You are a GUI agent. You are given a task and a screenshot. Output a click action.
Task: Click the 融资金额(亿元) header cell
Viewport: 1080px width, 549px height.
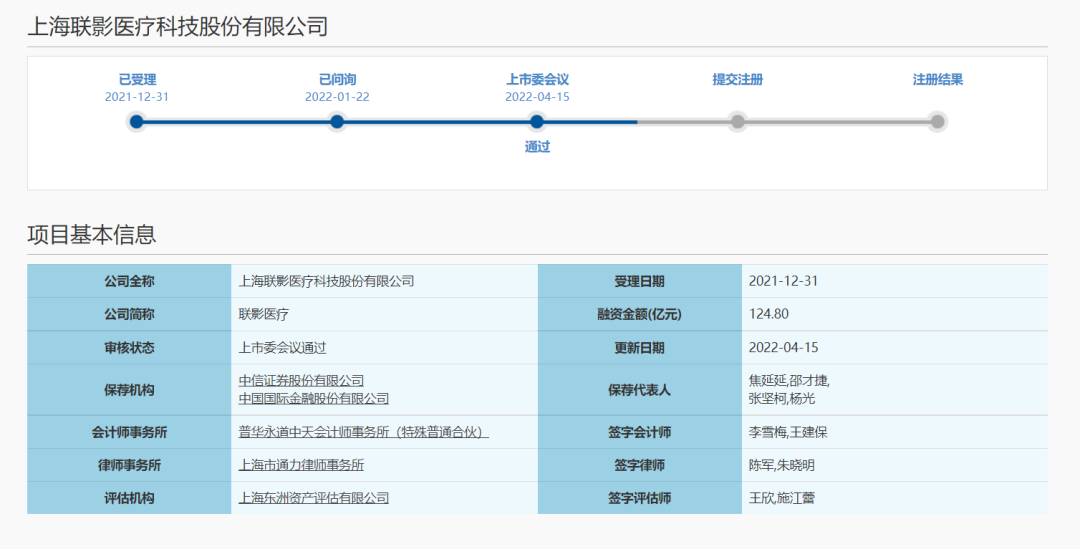pyautogui.click(x=640, y=314)
